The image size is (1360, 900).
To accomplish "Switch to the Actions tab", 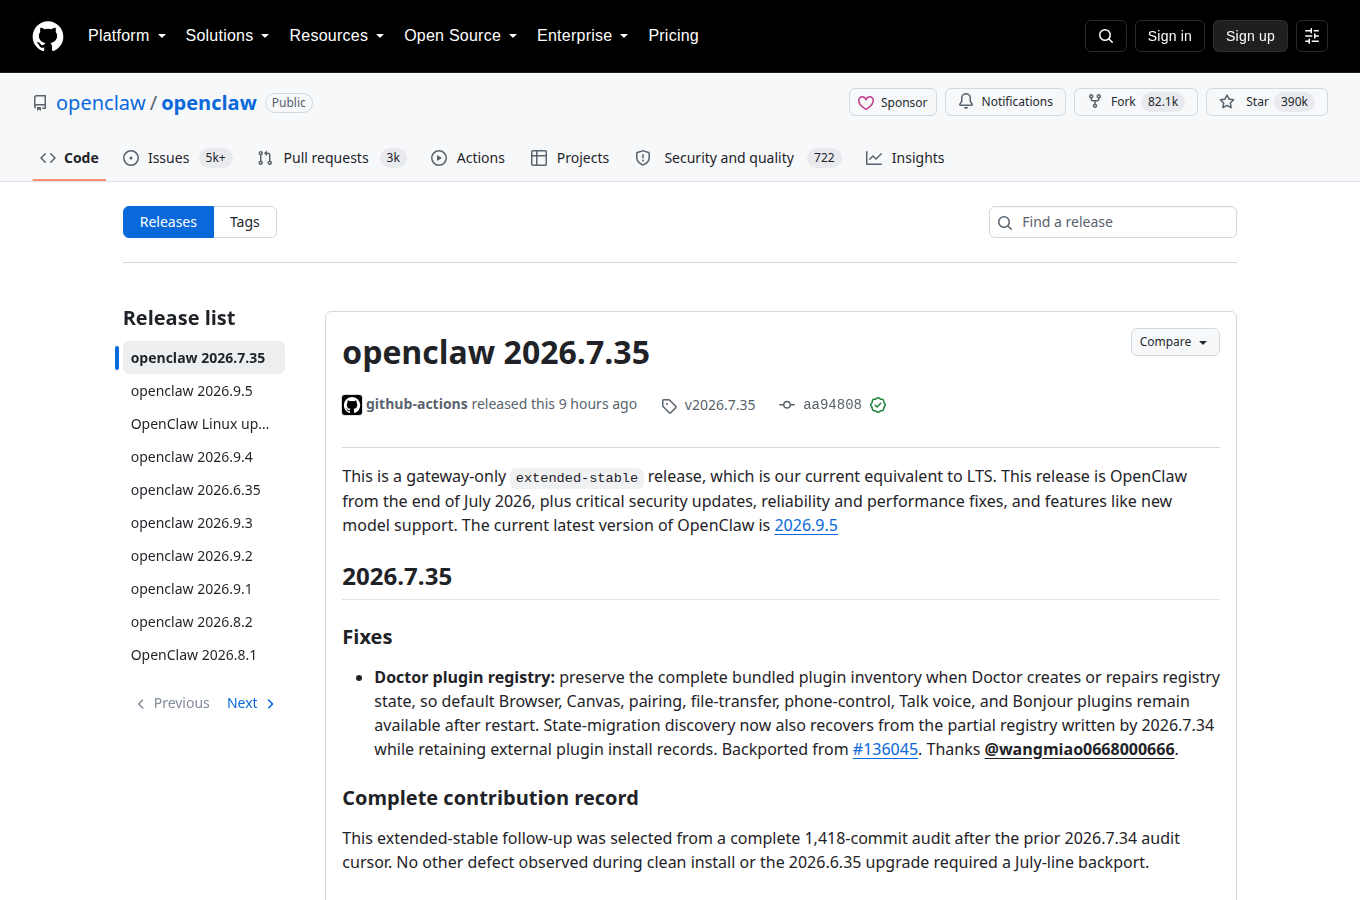I will pos(468,158).
